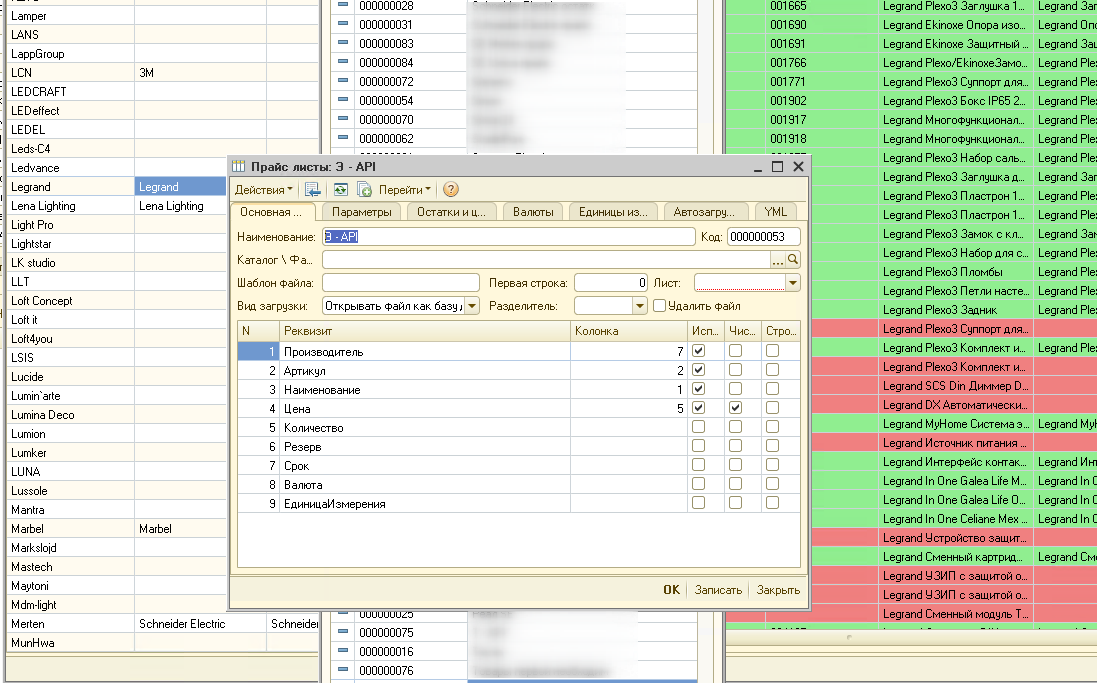Screen dimensions: 1097x683
Task: Open the Валюты tab
Action: (x=533, y=212)
